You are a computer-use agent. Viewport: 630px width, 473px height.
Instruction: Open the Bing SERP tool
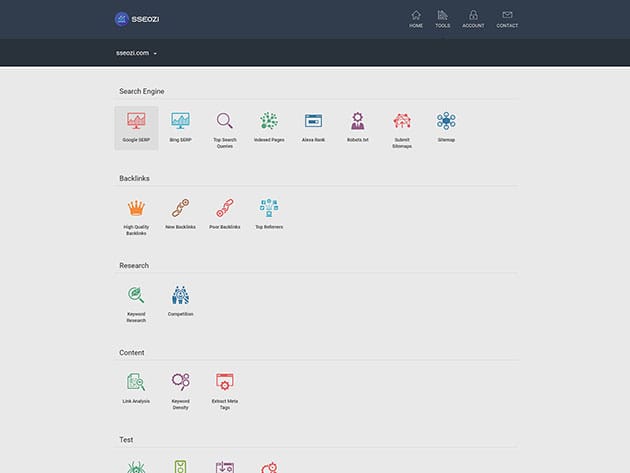click(x=180, y=127)
